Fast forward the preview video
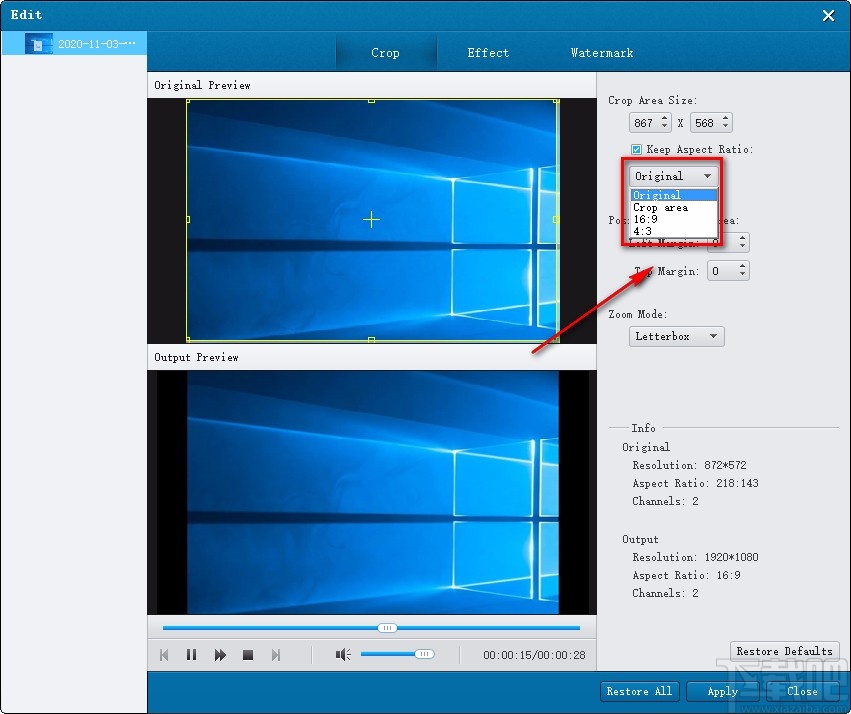Viewport: 851px width, 714px height. click(220, 655)
